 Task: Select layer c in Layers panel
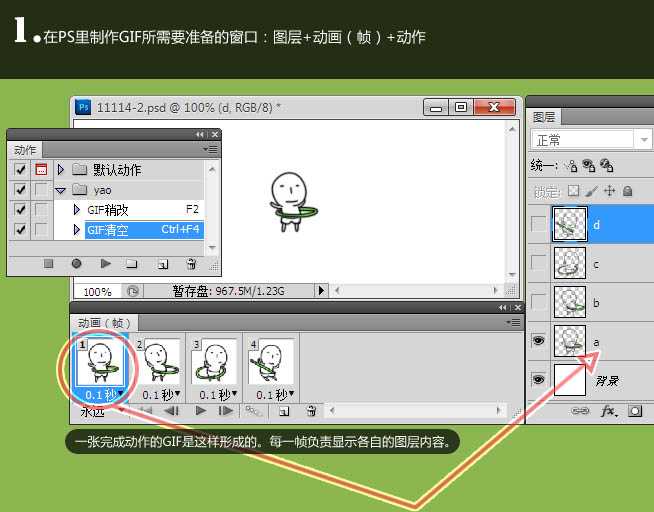(x=601, y=264)
